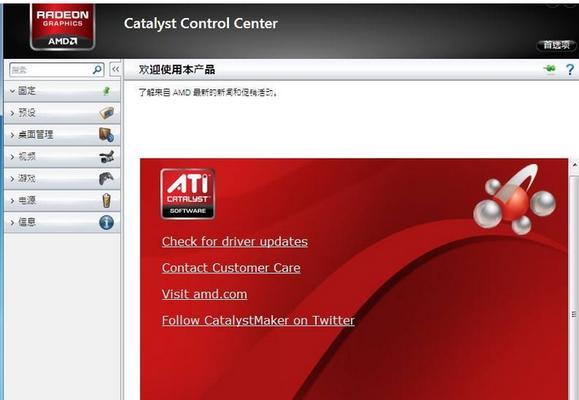
Task: Collapse the 固定 section chevron
Action: pyautogui.click(x=12, y=91)
